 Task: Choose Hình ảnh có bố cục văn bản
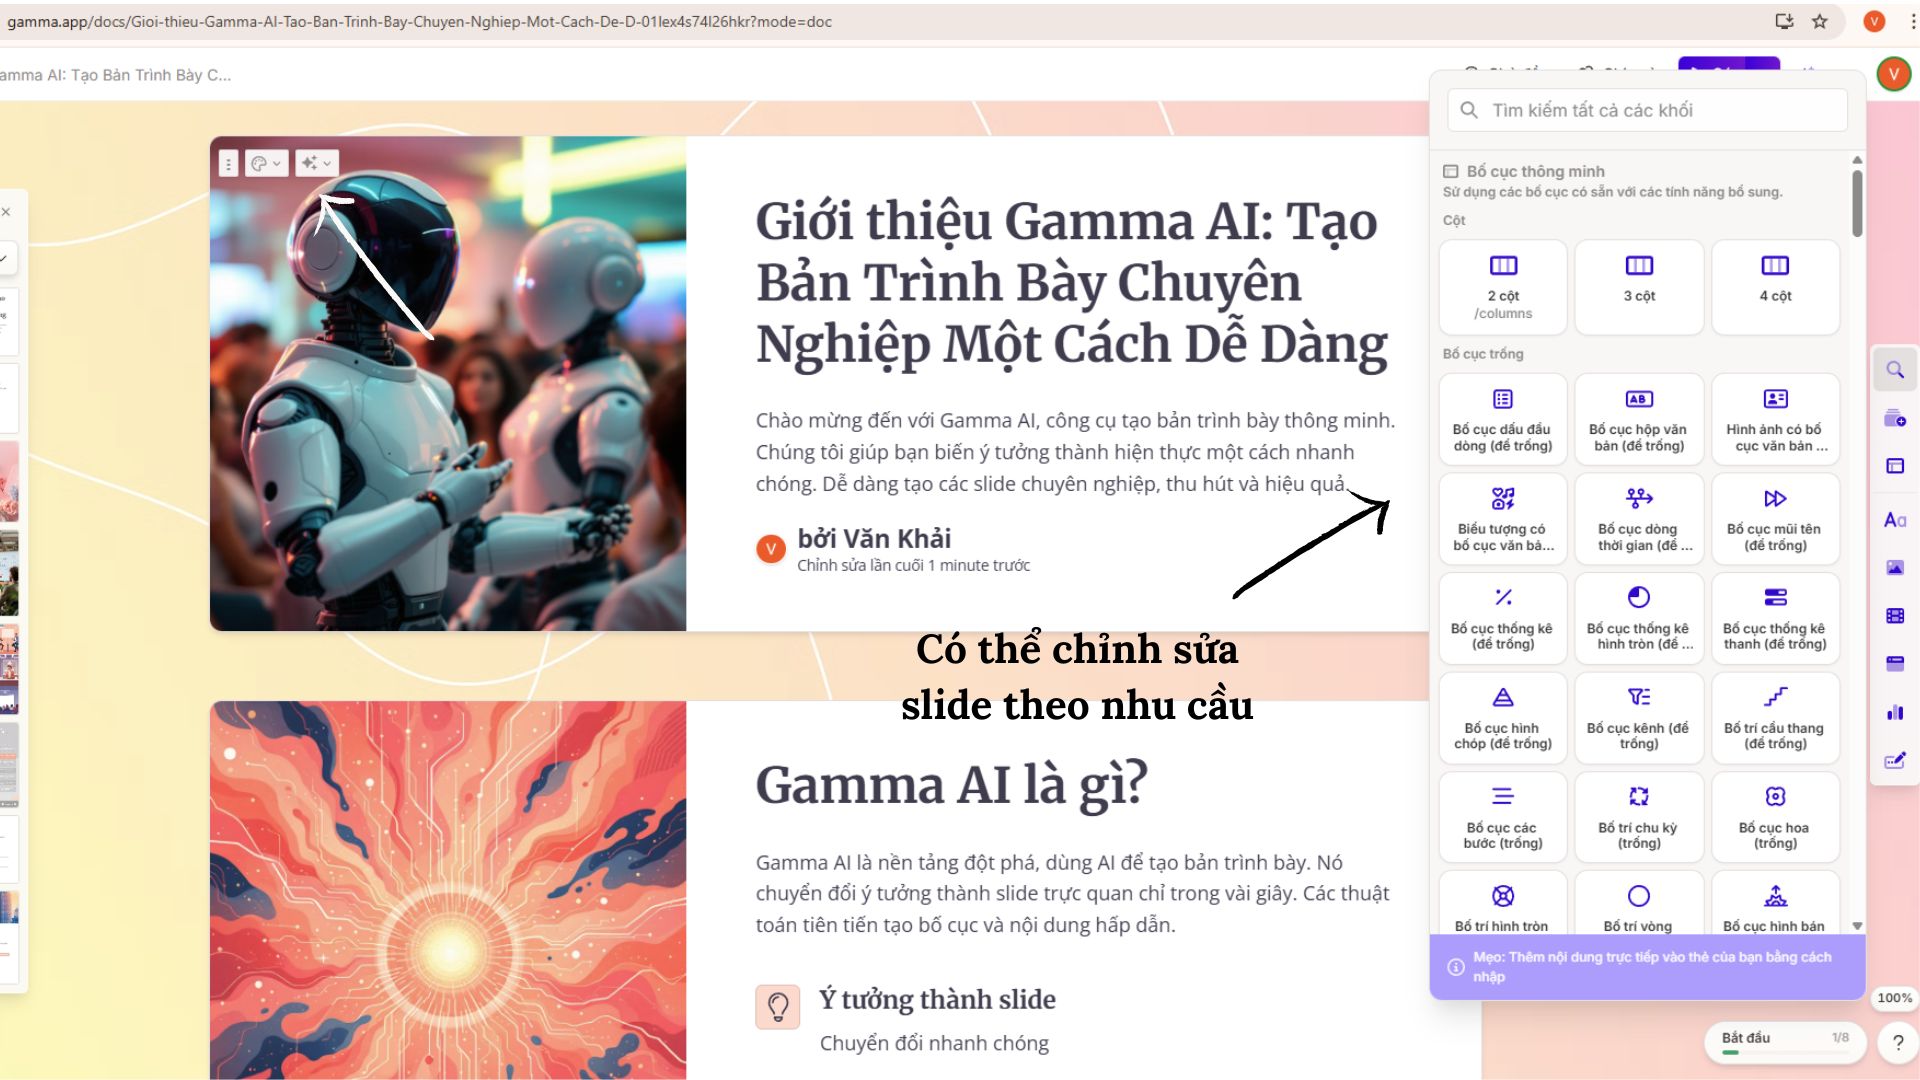[1775, 419]
